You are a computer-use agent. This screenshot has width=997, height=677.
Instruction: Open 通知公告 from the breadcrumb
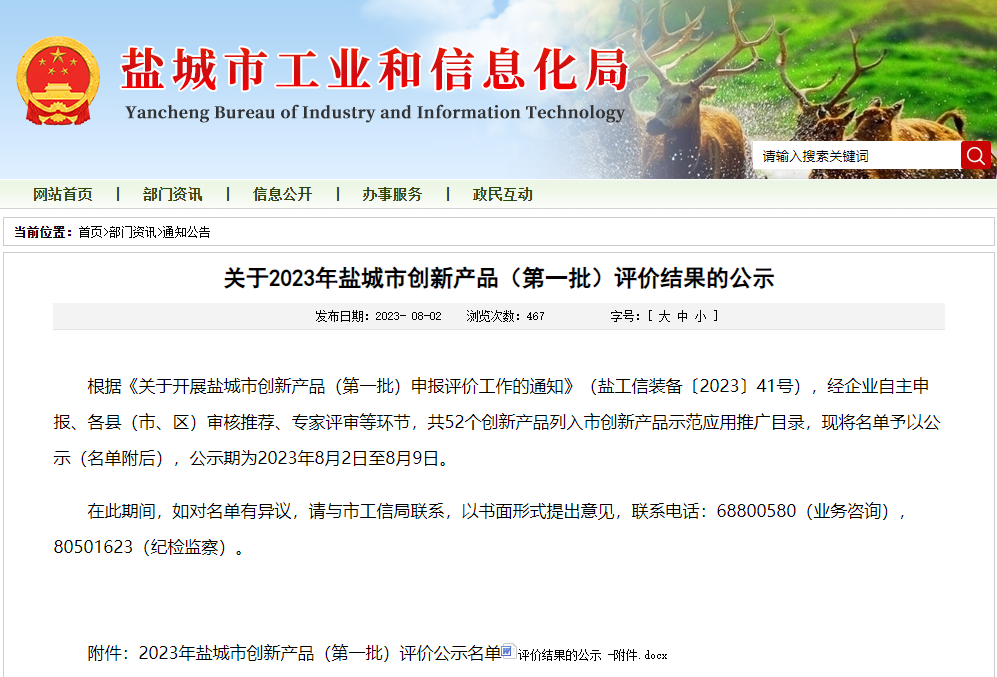pos(186,232)
